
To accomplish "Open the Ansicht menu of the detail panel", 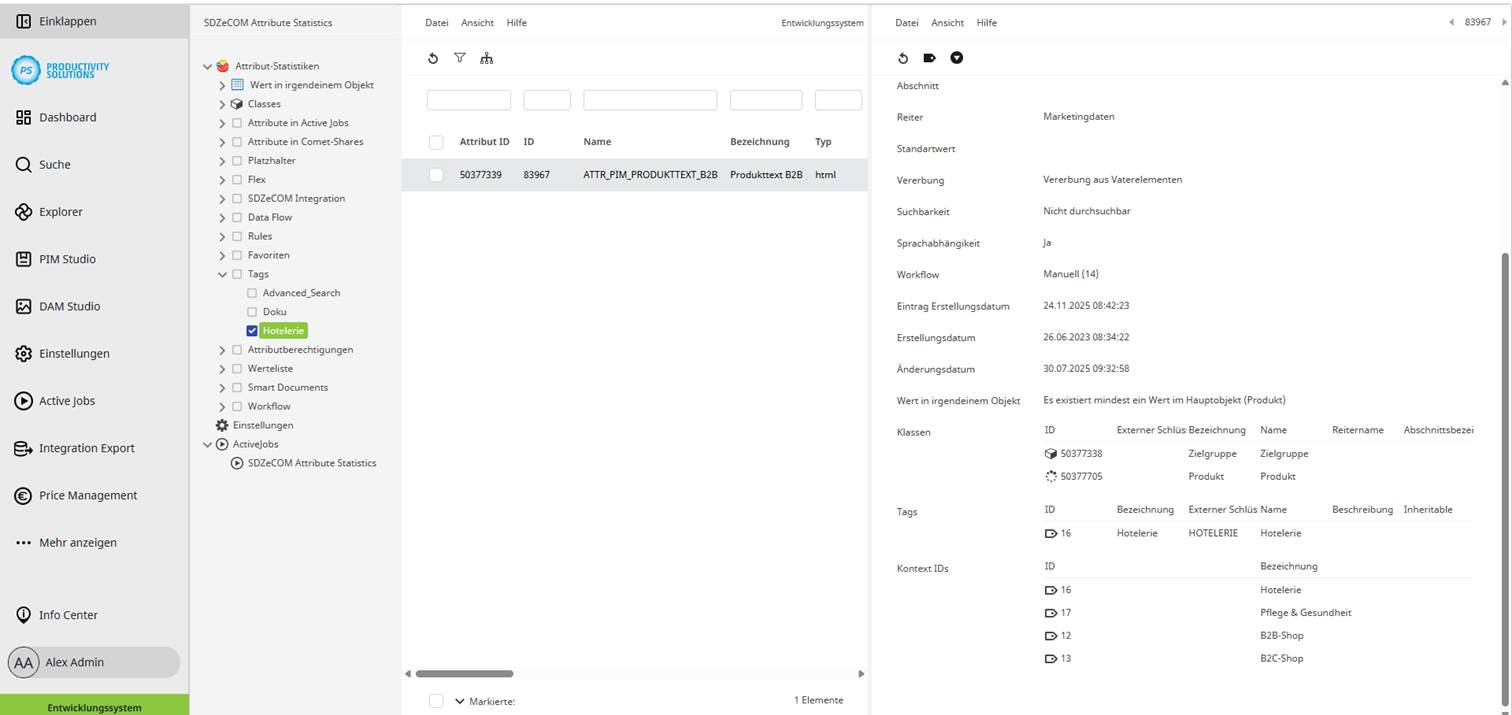I will coord(947,22).
